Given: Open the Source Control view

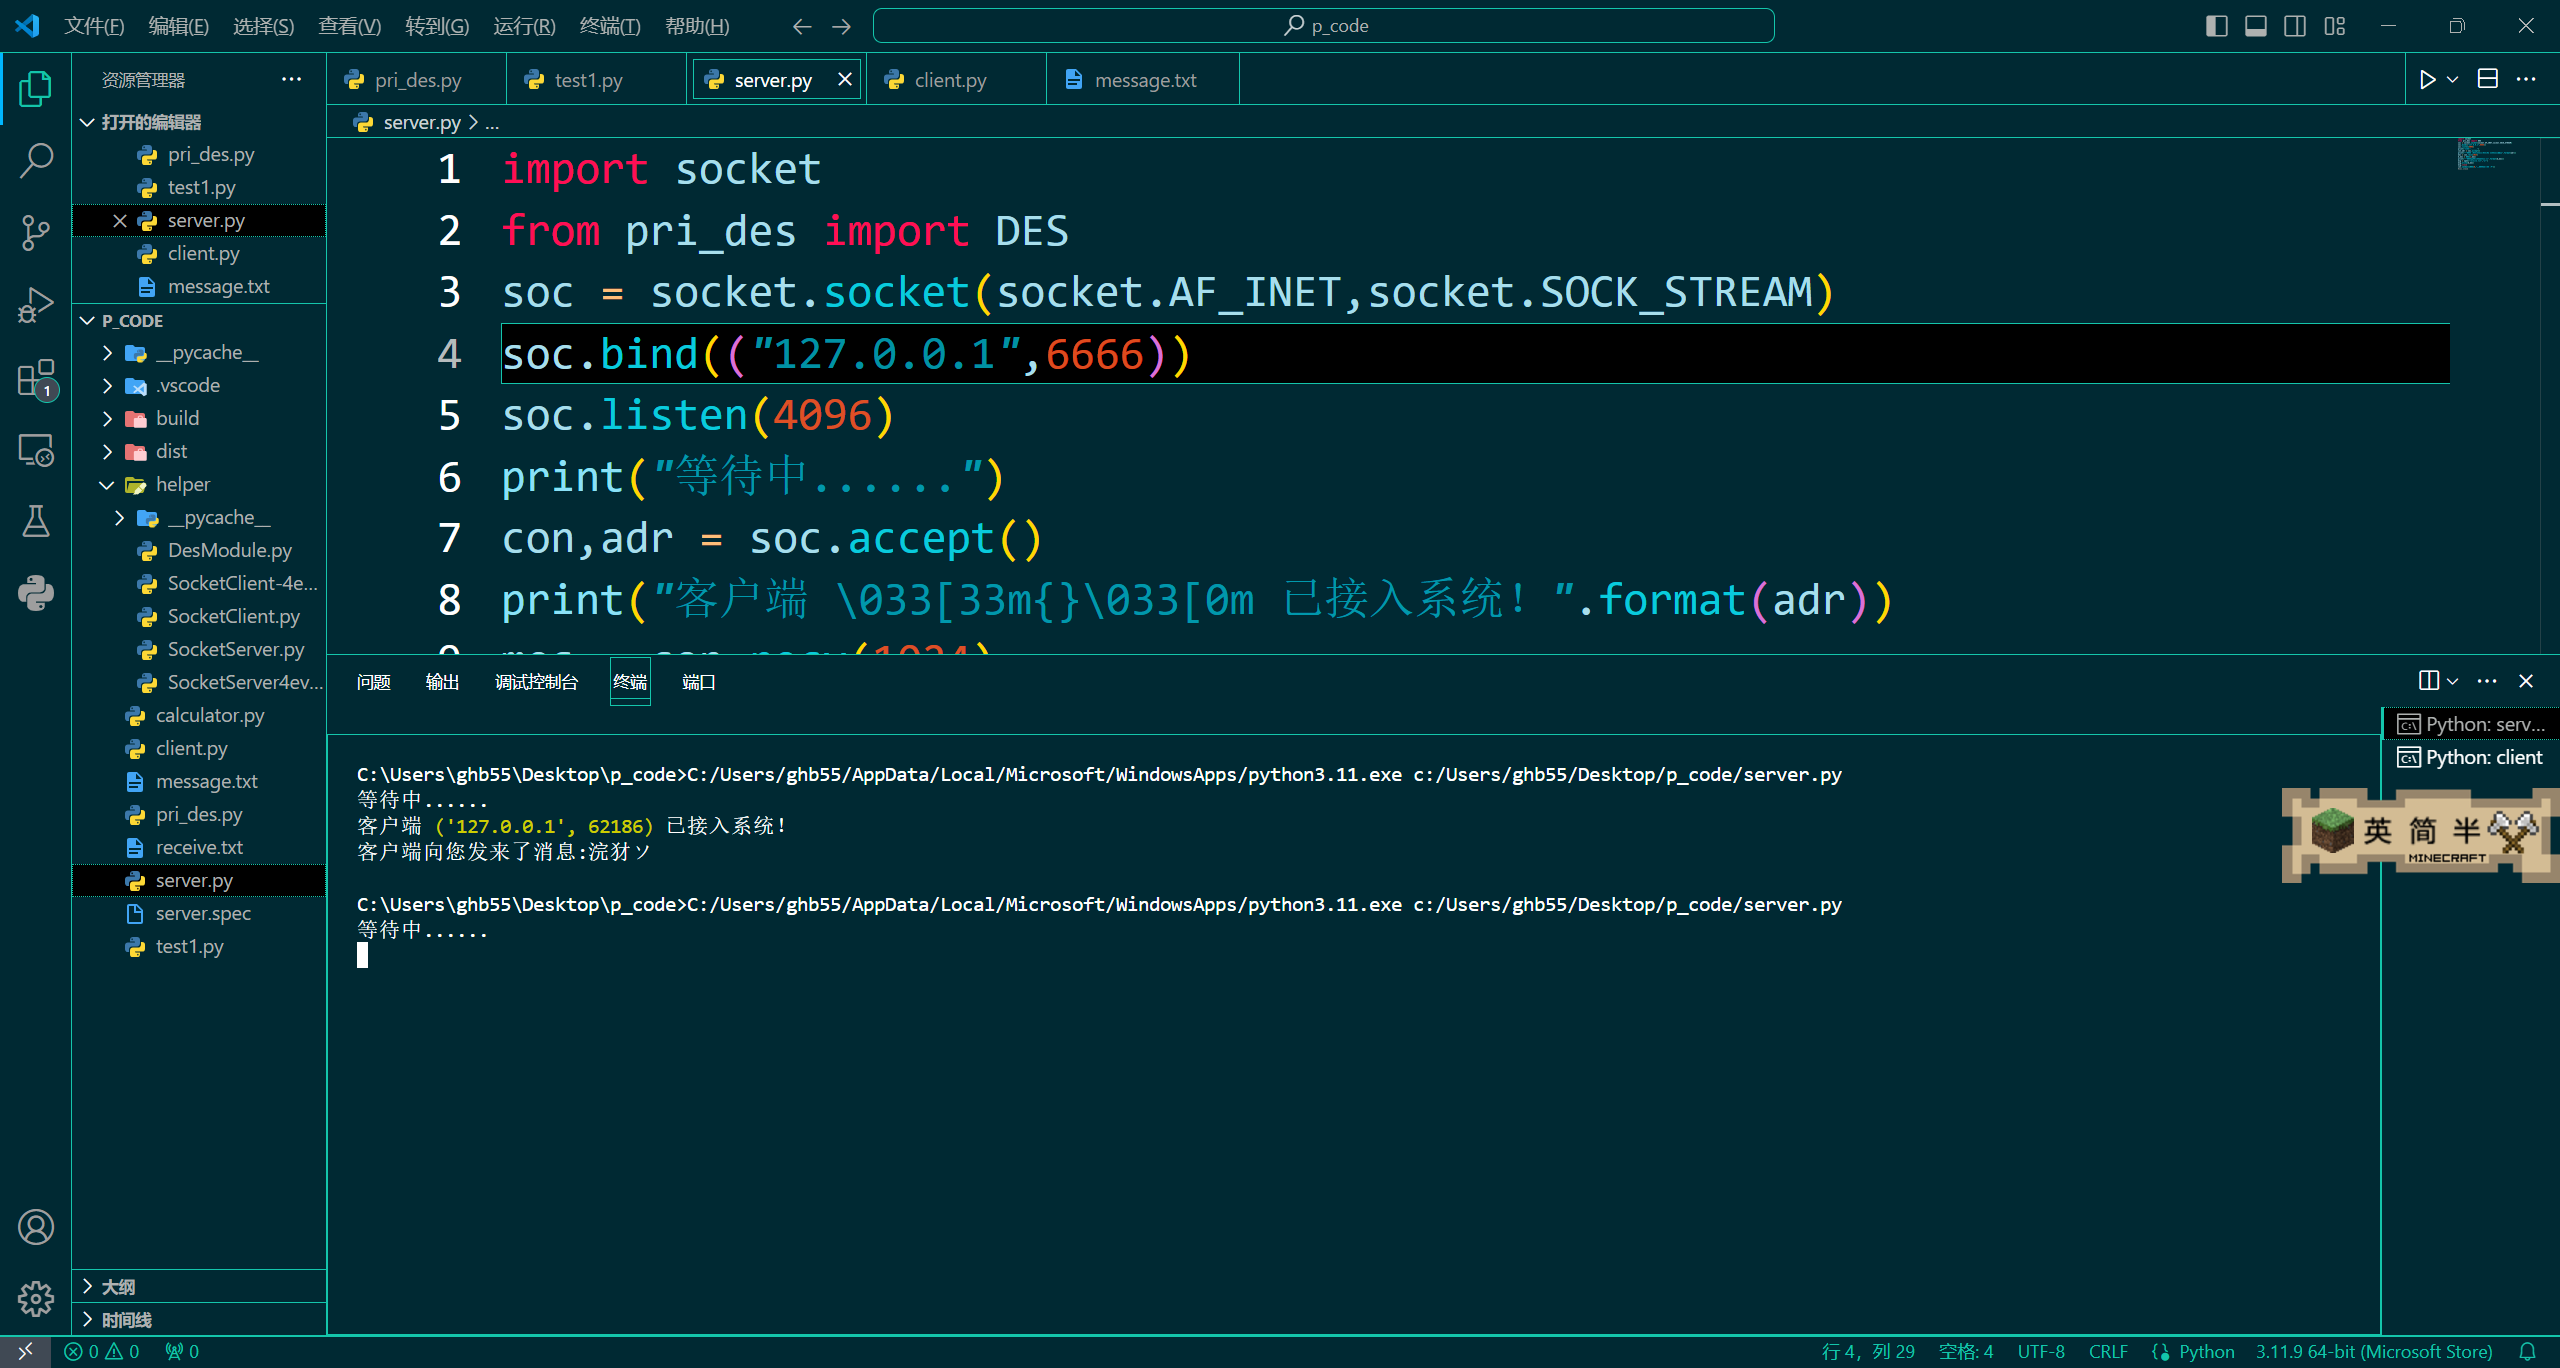Looking at the screenshot, I should click(x=36, y=232).
